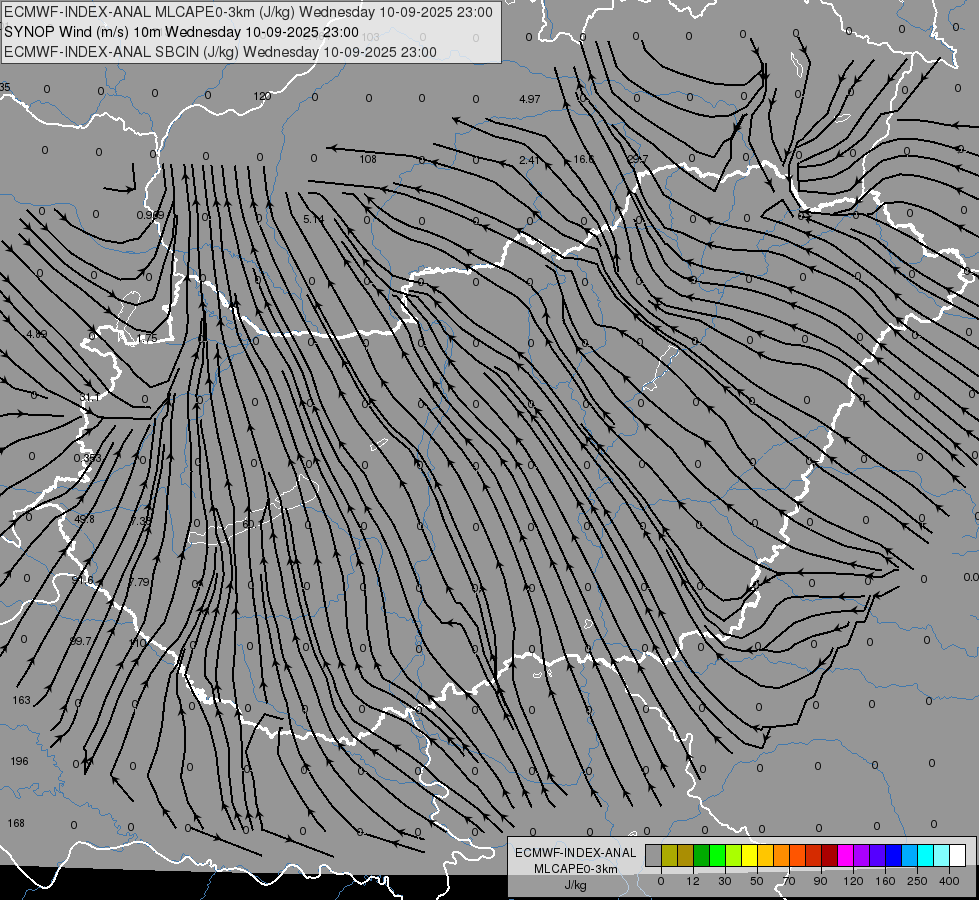This screenshot has height=900, width=979.
Task: Click the J/kg unit label in legend
Action: 576,885
